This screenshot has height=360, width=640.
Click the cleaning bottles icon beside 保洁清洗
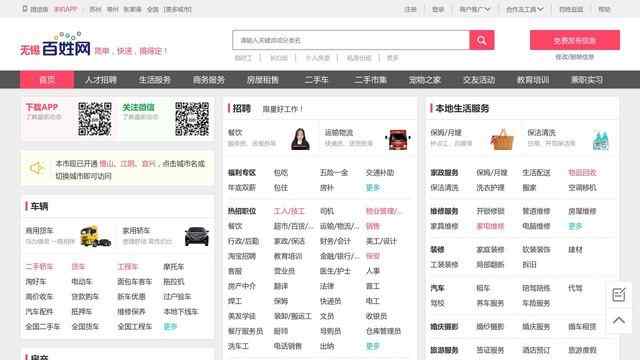coord(600,140)
